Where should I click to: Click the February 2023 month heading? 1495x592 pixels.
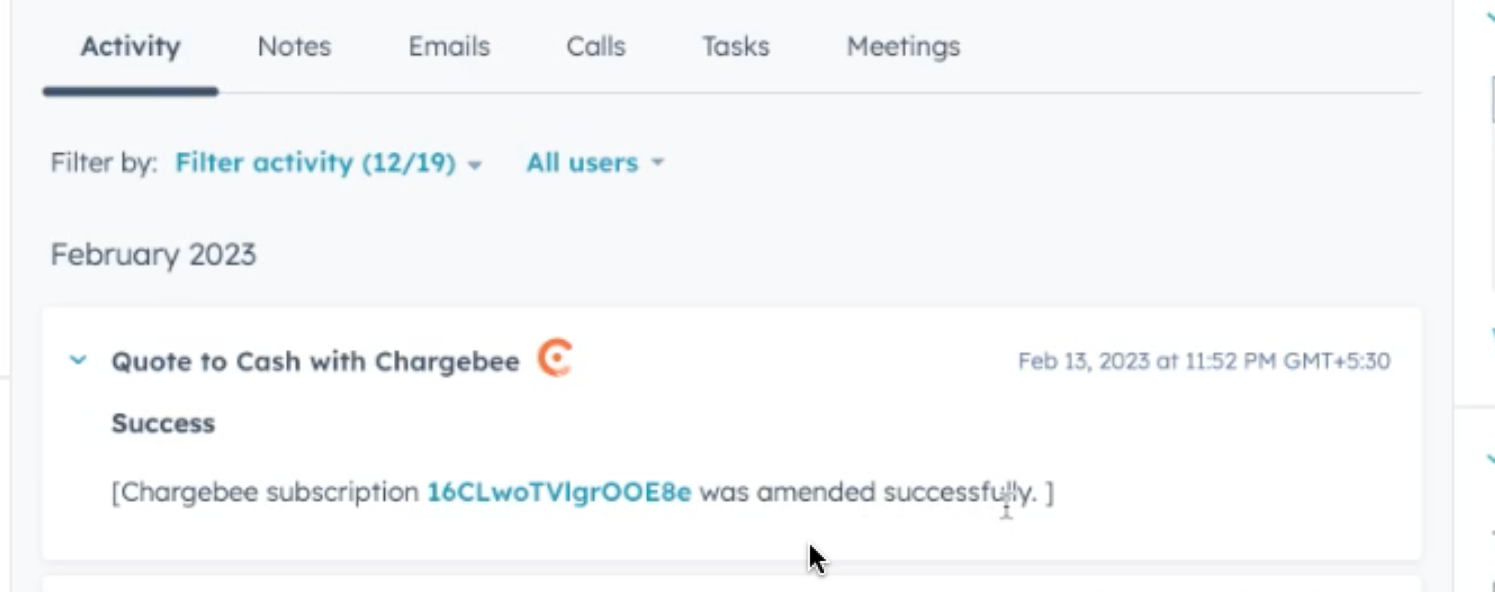[x=153, y=255]
